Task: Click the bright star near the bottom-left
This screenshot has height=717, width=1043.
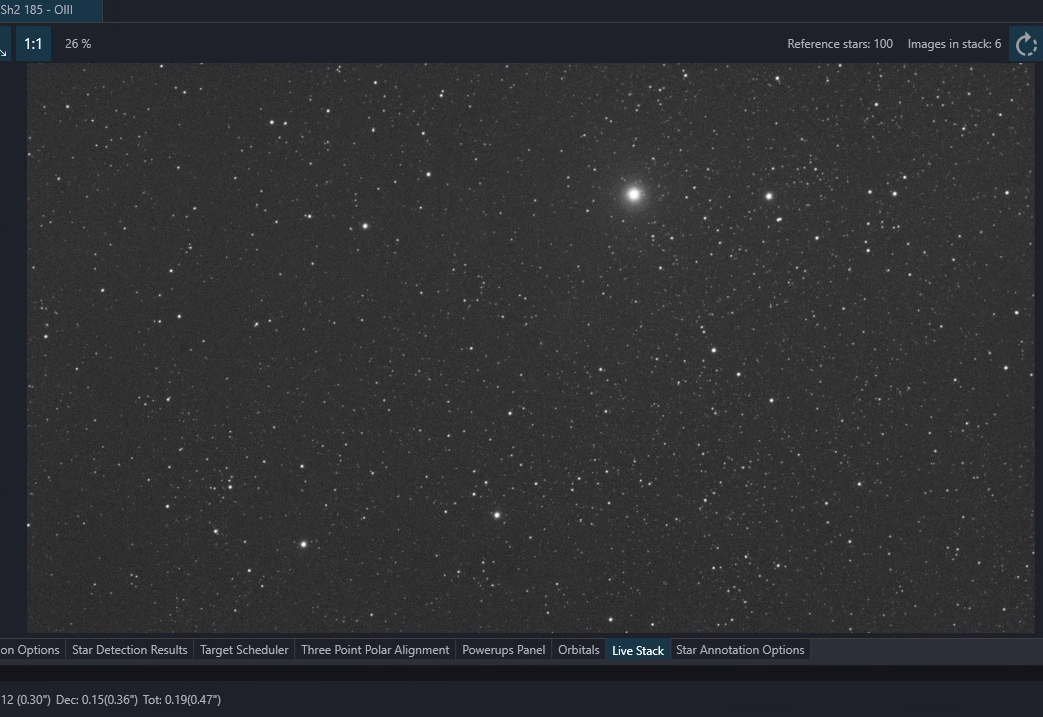Action: 304,544
